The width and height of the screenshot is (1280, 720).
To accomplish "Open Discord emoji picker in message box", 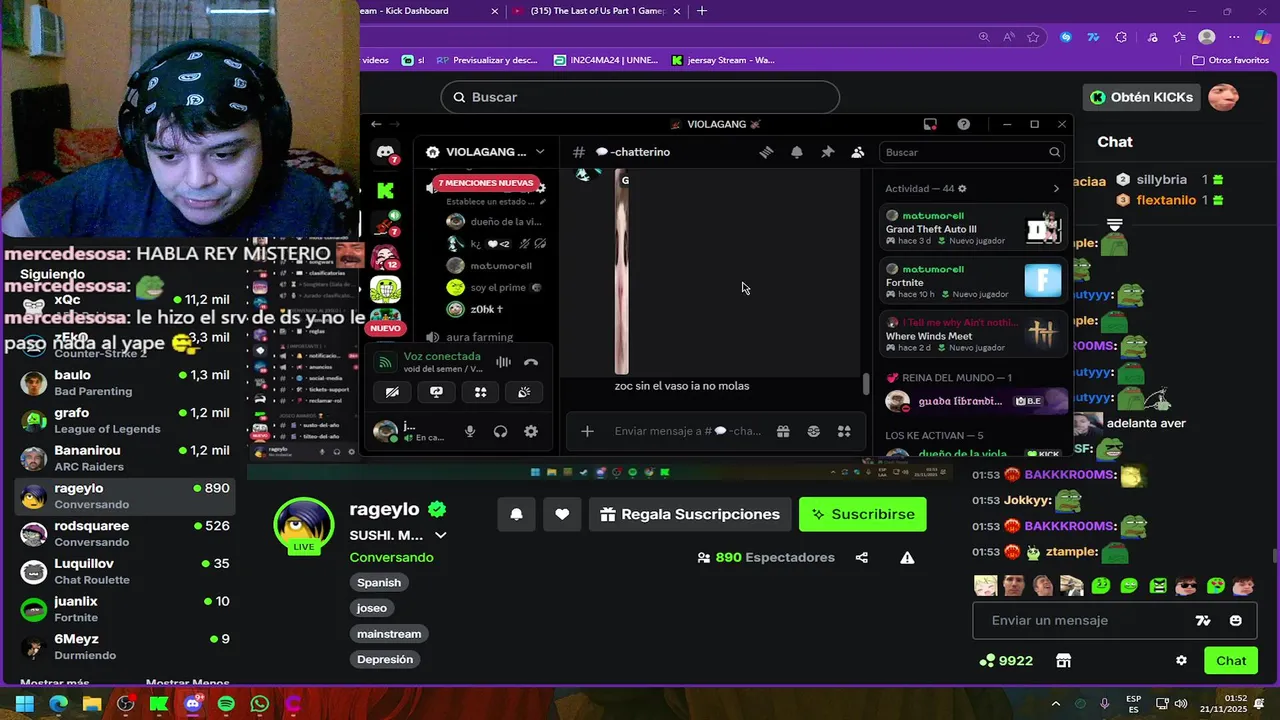I will (813, 431).
